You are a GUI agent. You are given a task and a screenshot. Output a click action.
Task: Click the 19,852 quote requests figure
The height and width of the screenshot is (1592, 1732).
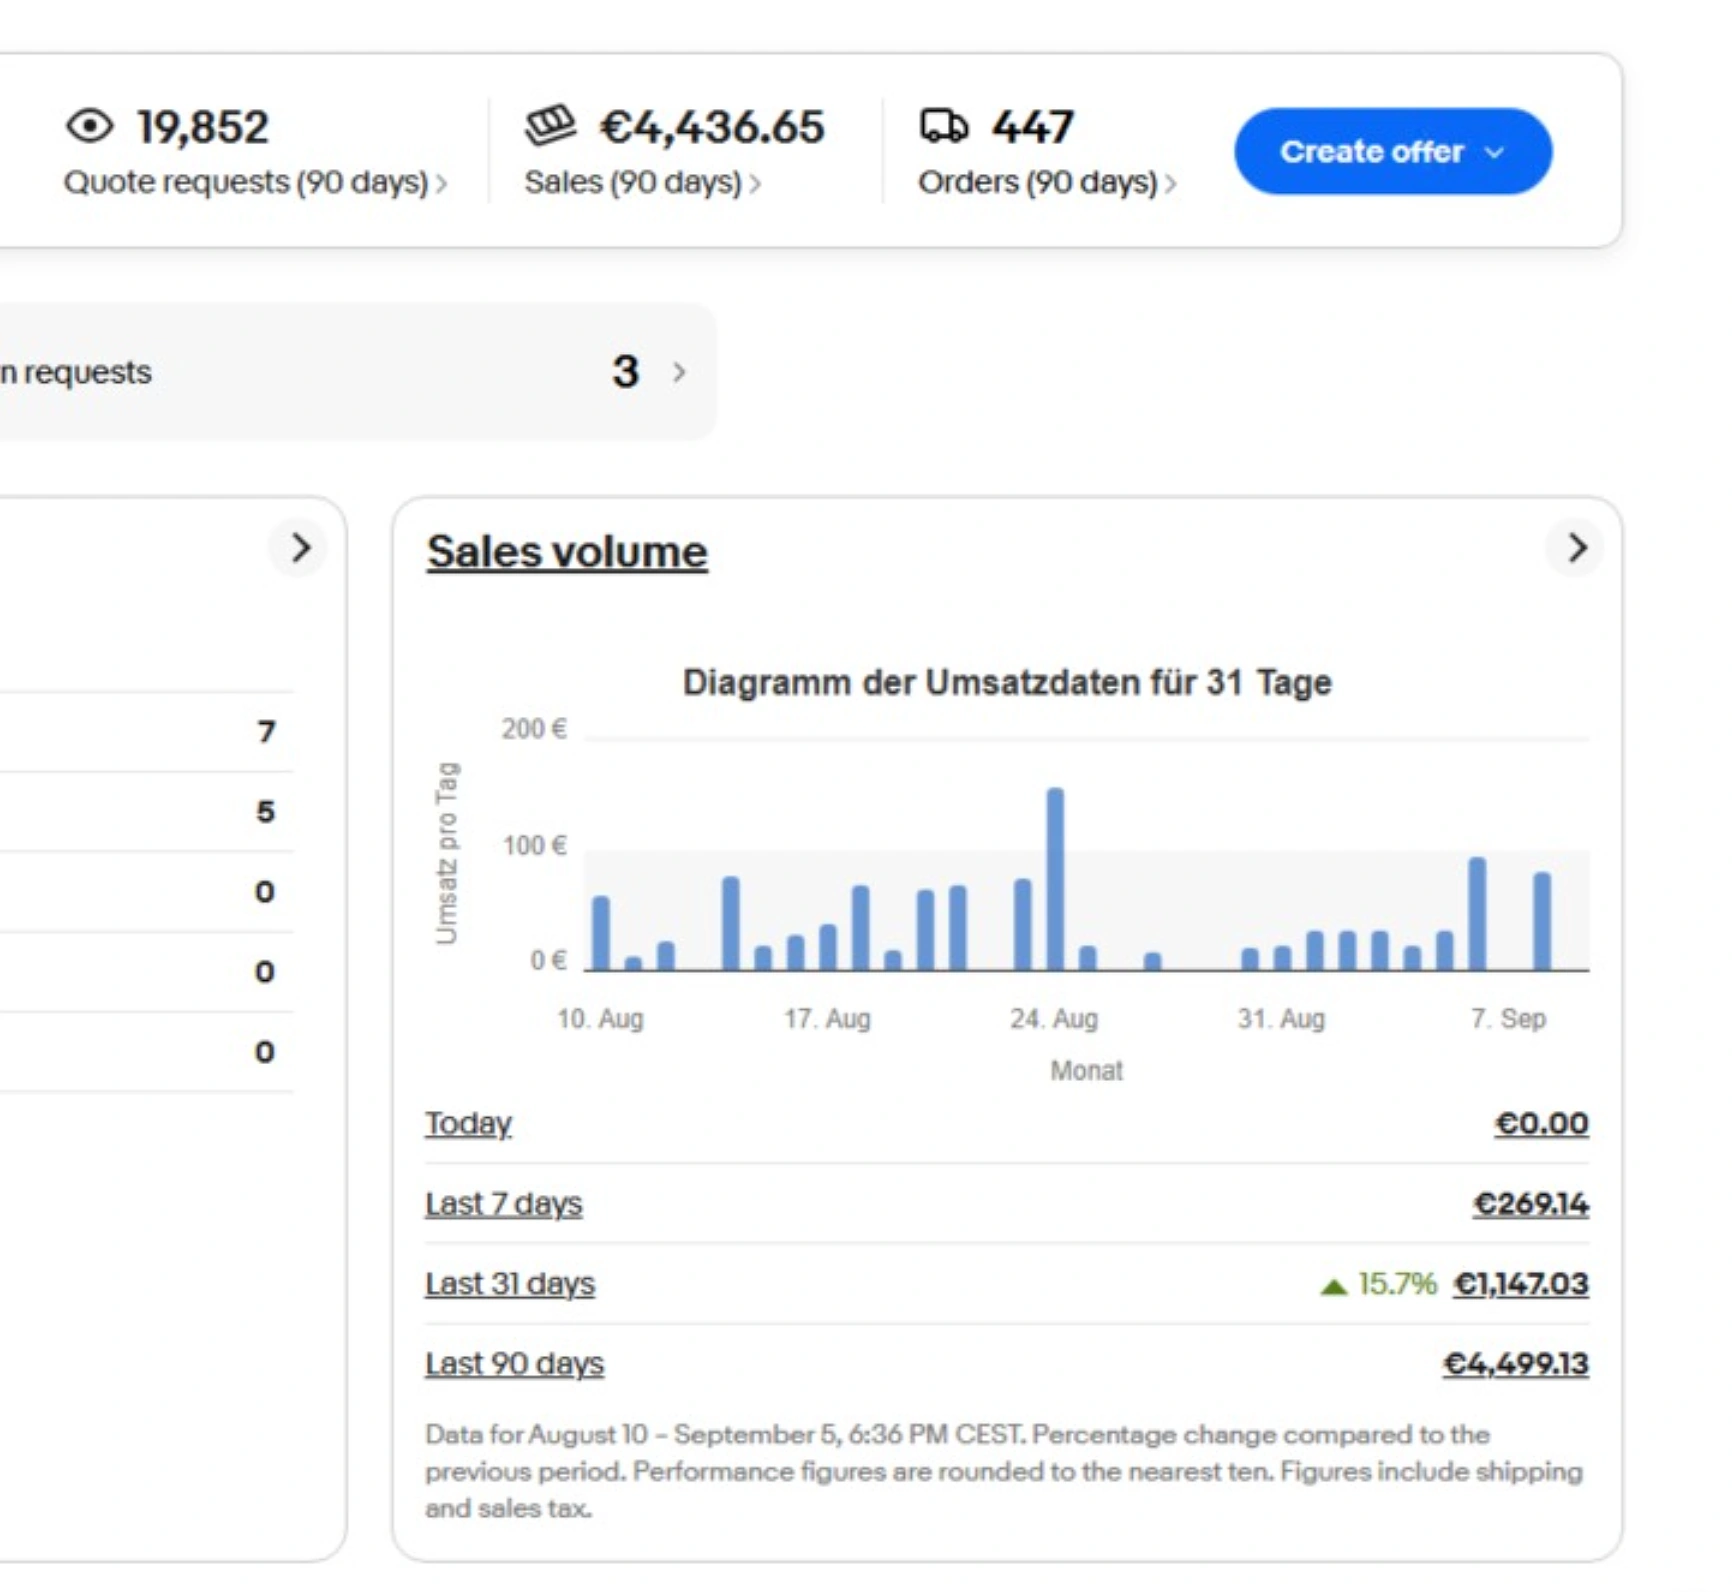click(203, 127)
